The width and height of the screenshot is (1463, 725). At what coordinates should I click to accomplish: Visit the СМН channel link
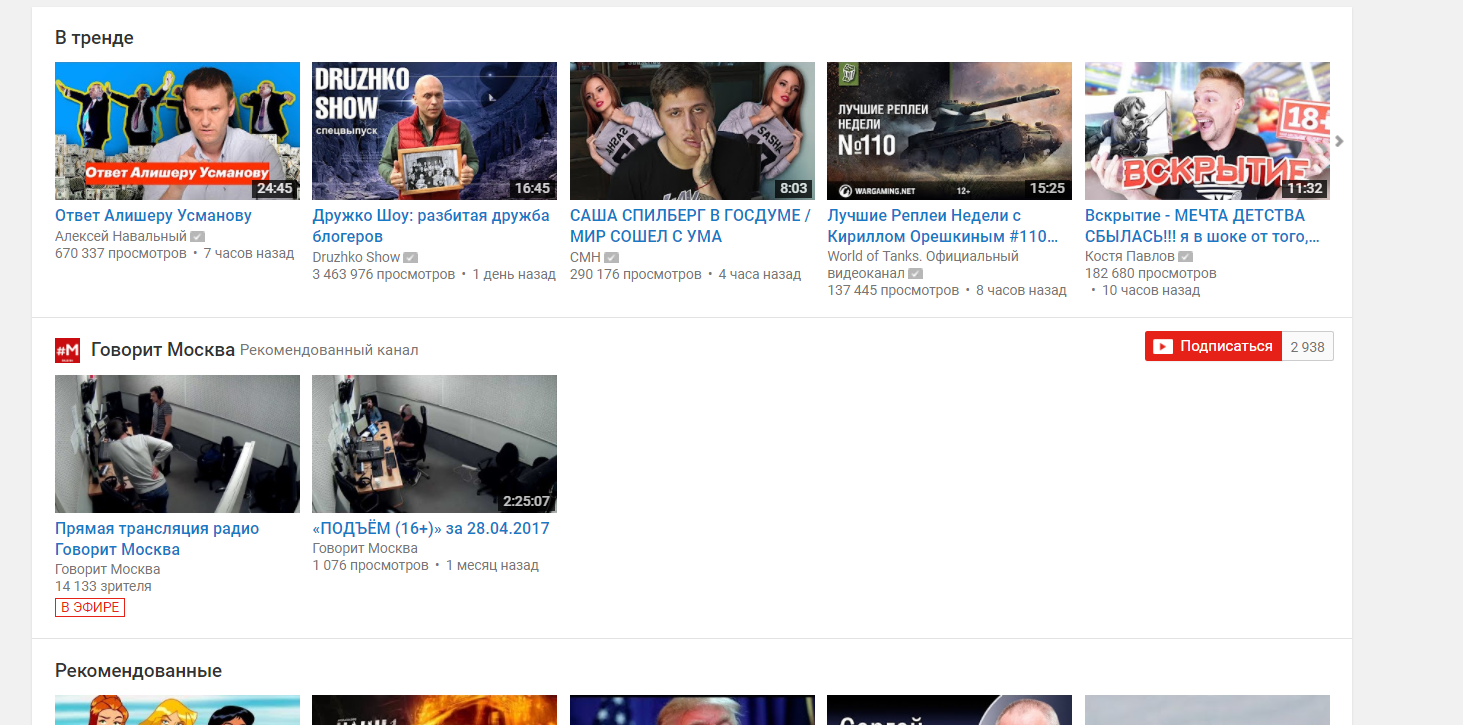585,258
